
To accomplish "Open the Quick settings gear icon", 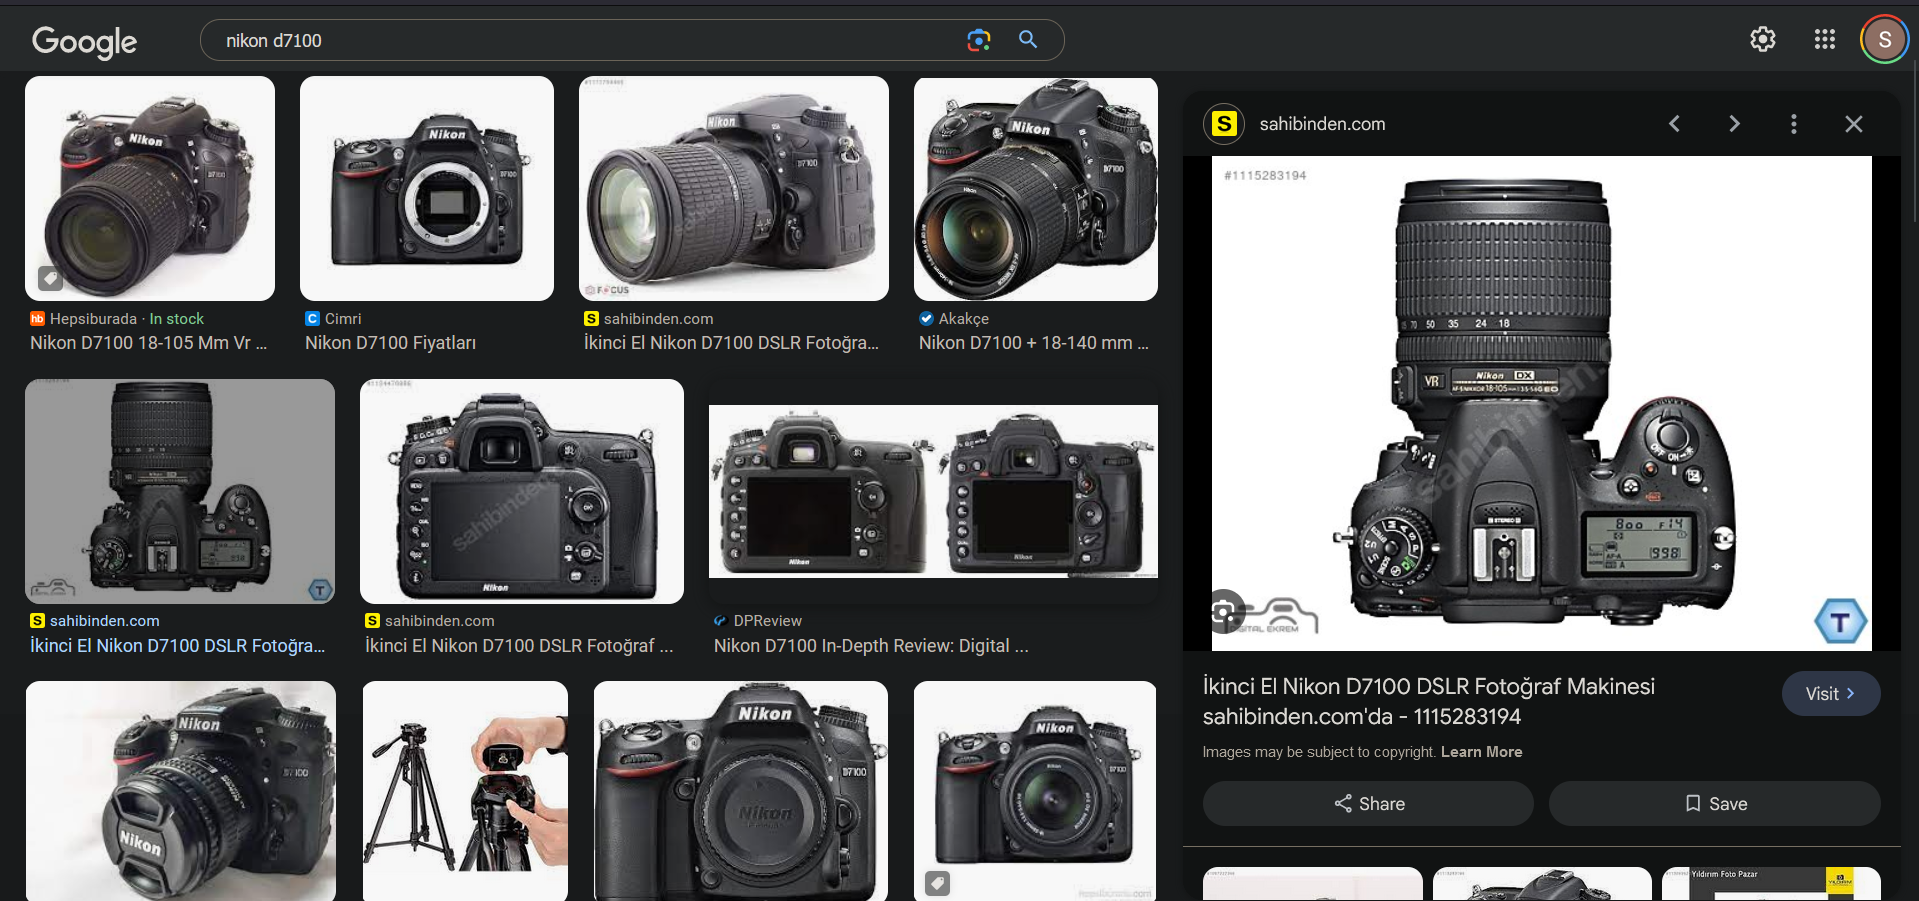I will tap(1762, 39).
